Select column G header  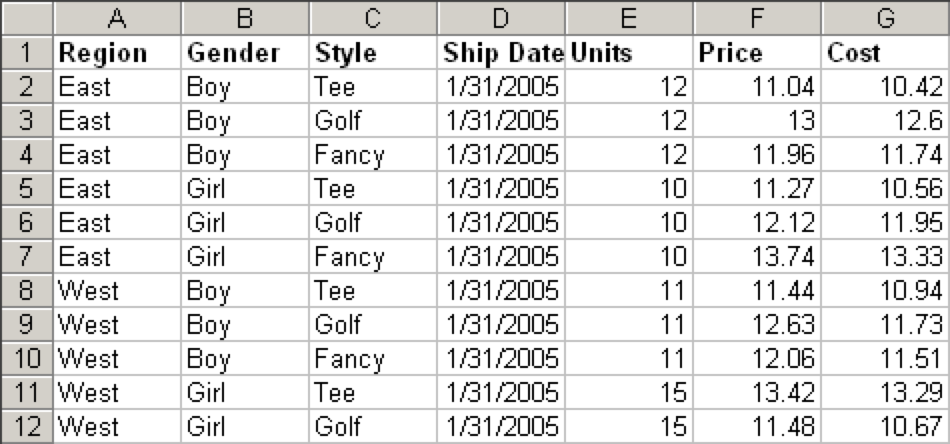point(886,18)
